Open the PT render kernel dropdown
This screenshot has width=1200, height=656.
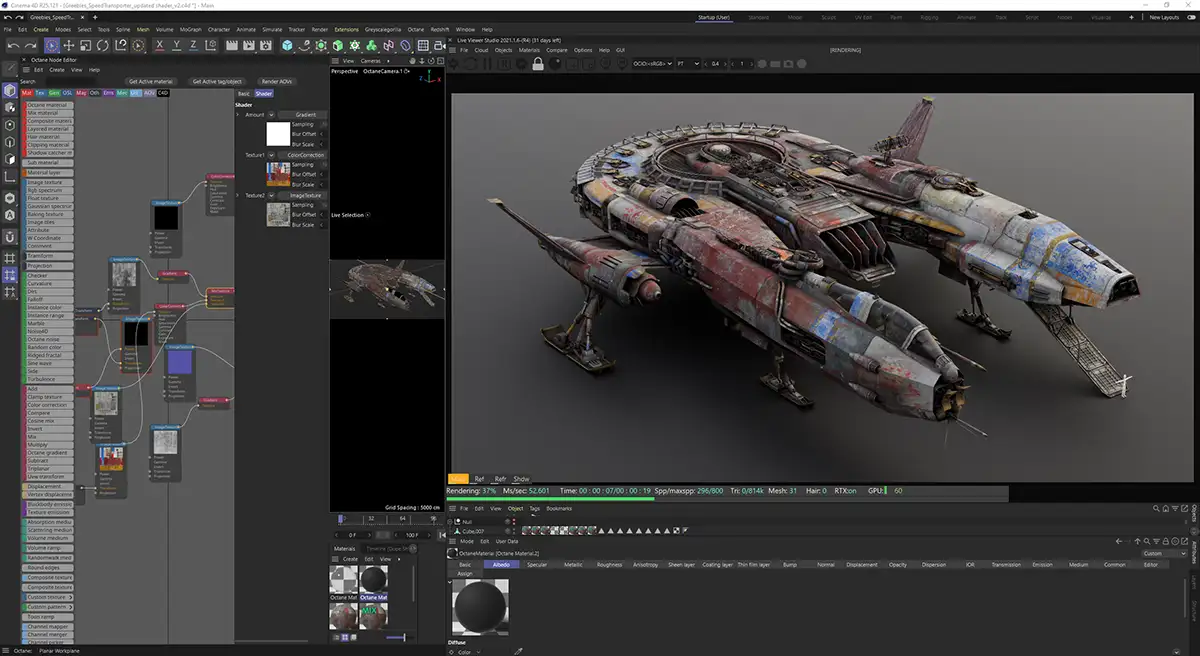[x=687, y=64]
